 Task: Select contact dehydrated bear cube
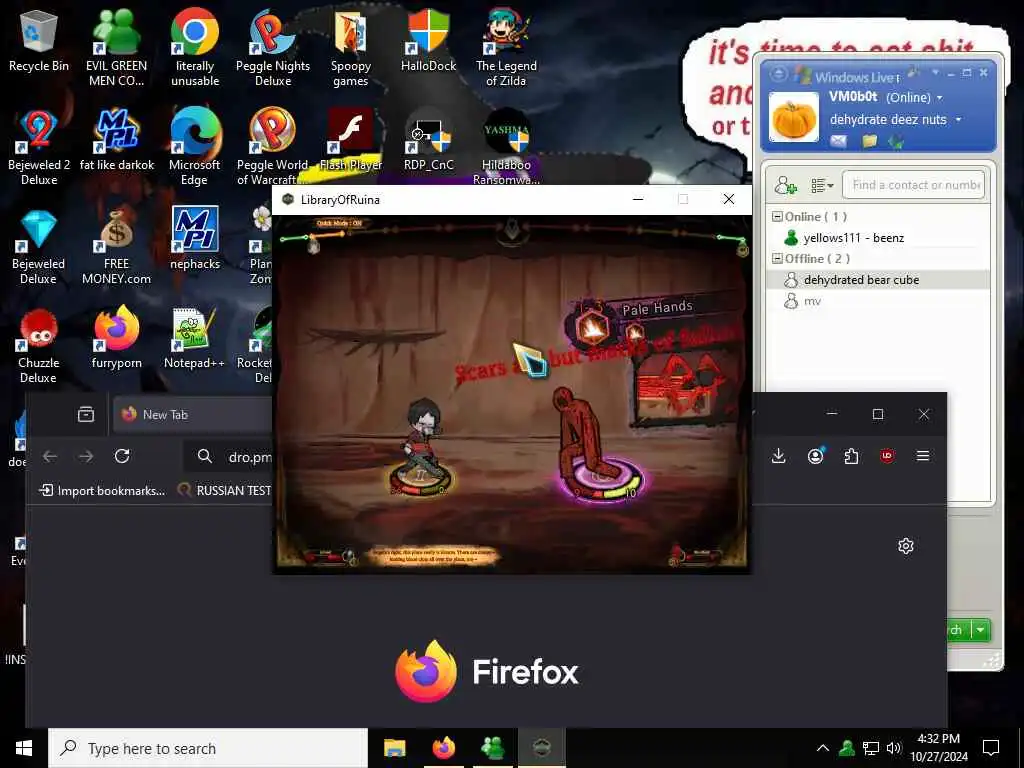tap(878, 280)
